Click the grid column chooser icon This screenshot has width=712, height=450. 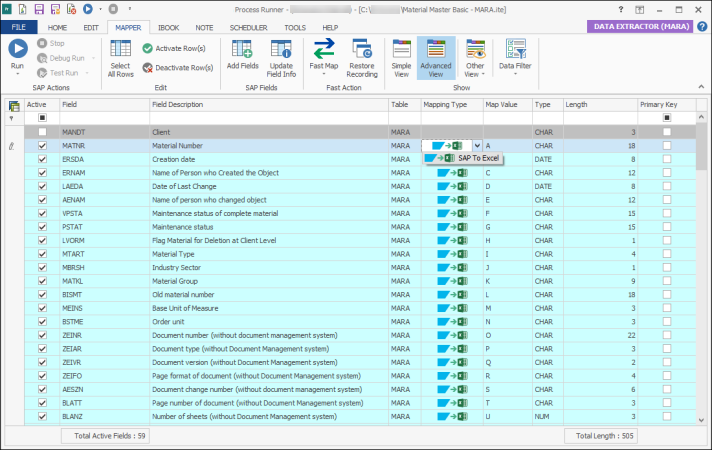[14, 106]
